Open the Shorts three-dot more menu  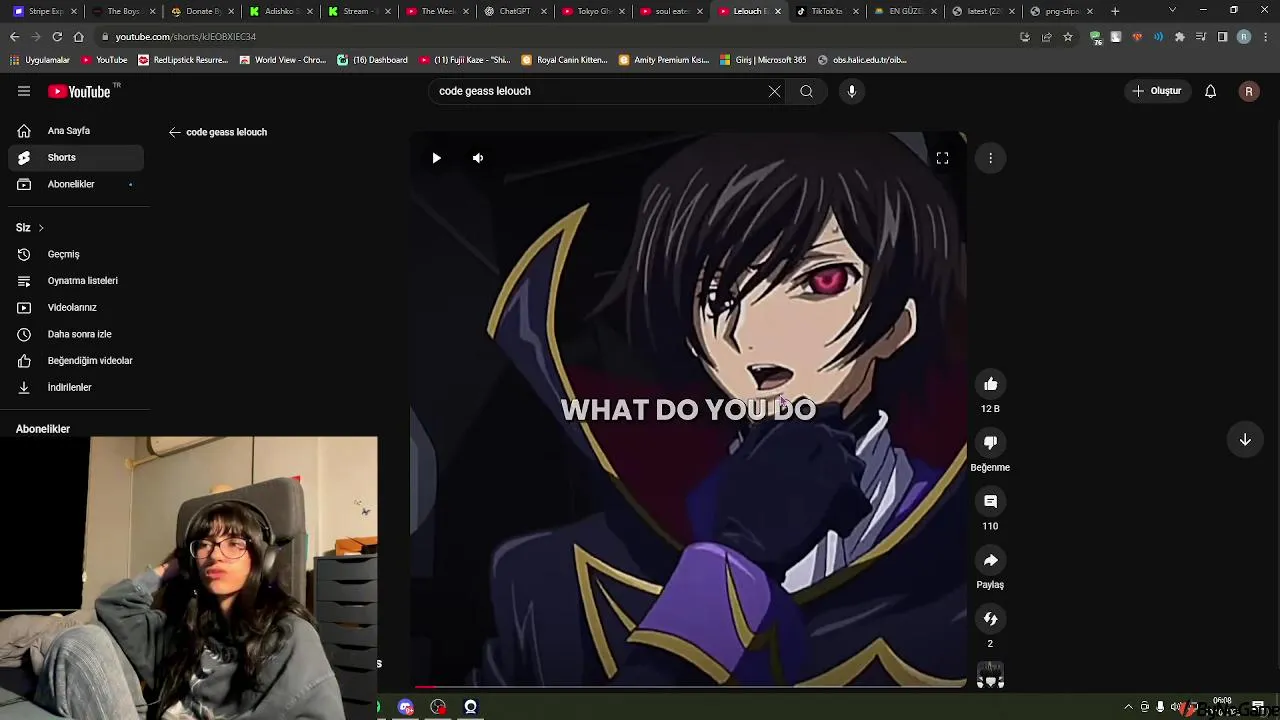pos(990,158)
